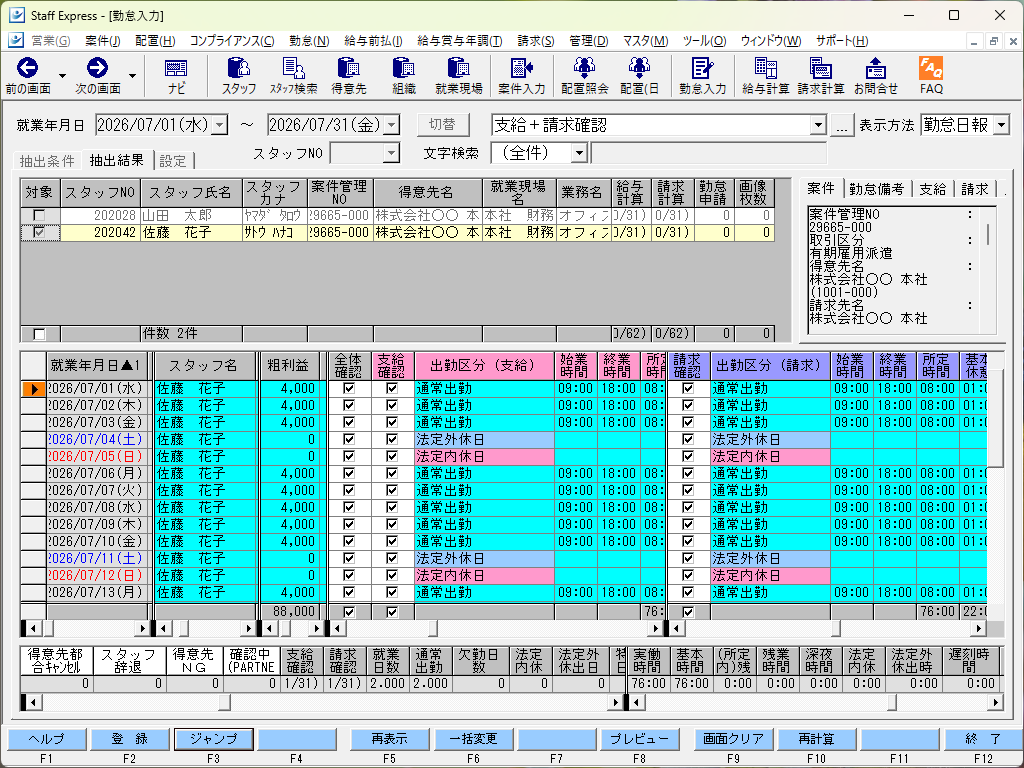Toggle 請求確認 checkbox for 2026/07/10(金)
Viewport: 1024px width, 768px height.
(688, 541)
